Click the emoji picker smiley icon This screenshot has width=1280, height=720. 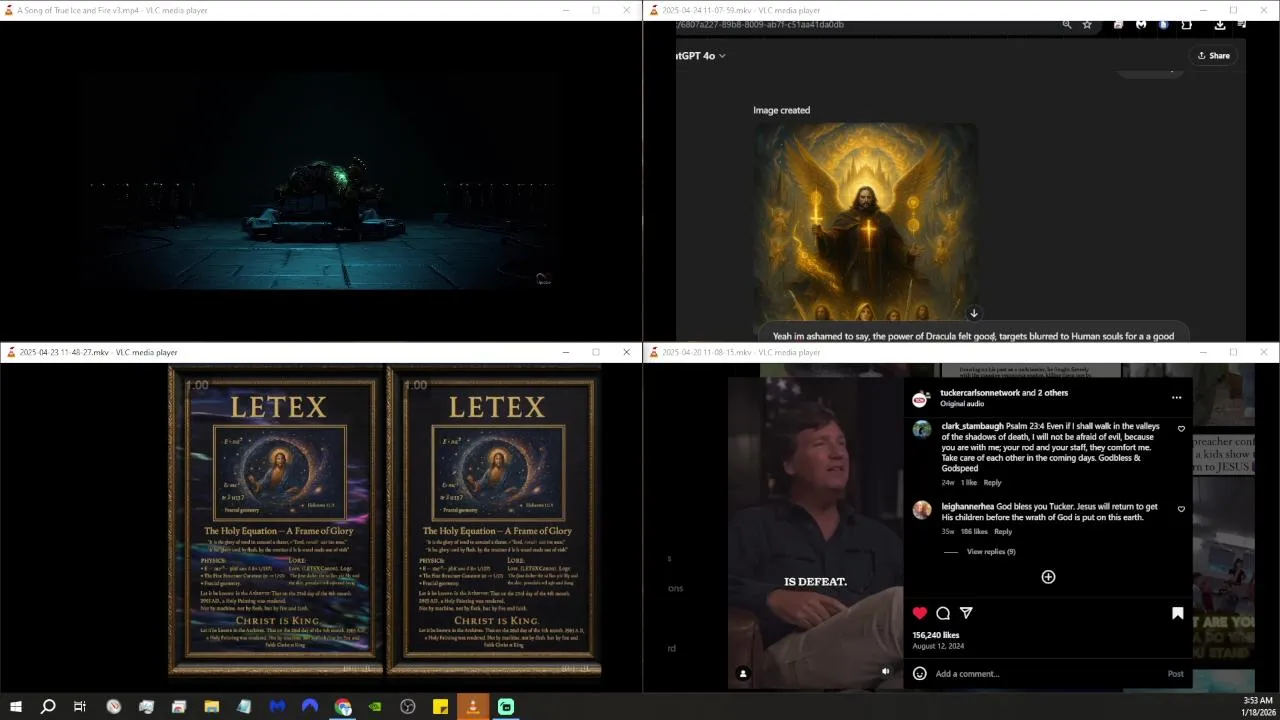[x=920, y=674]
